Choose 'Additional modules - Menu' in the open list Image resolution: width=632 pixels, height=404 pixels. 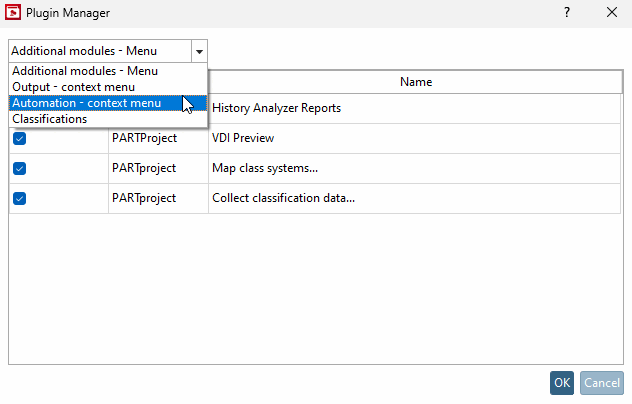tap(85, 71)
